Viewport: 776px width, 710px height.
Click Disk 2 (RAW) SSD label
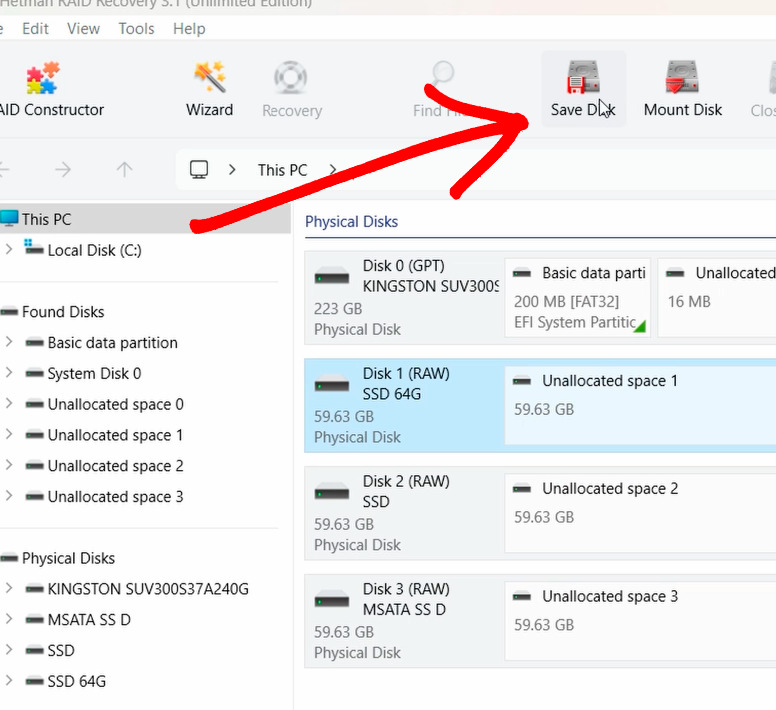coord(406,491)
